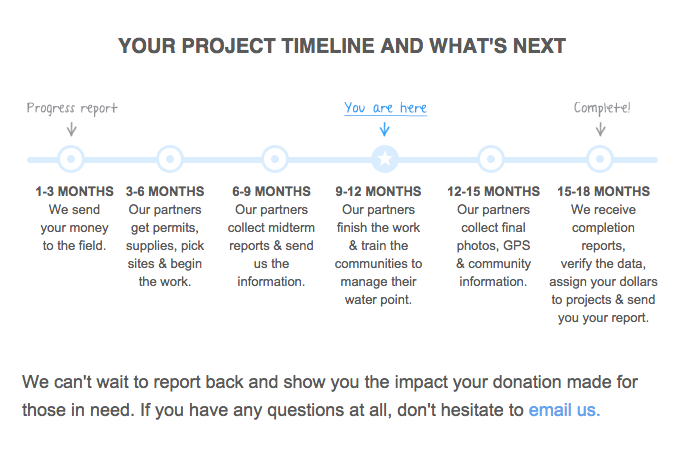Click the gray arrow under Progress report
This screenshot has width=691, height=456.
tap(71, 129)
